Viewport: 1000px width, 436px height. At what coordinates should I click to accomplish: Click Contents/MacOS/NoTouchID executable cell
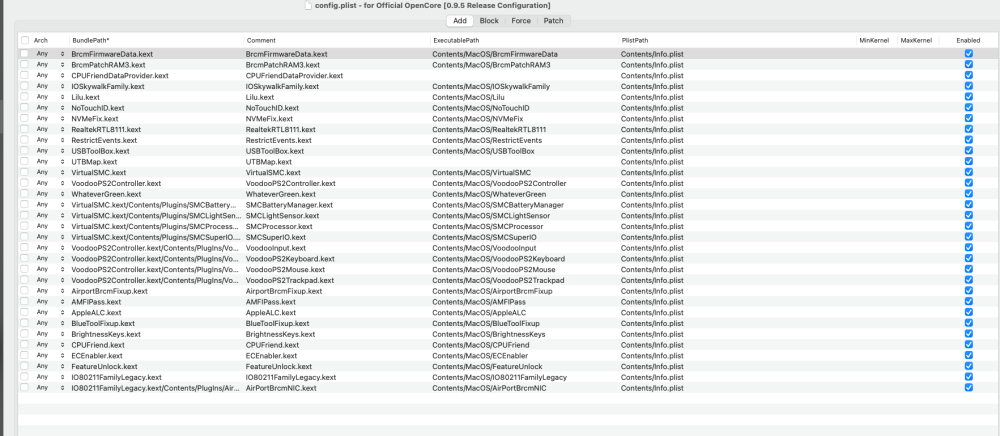pos(481,108)
